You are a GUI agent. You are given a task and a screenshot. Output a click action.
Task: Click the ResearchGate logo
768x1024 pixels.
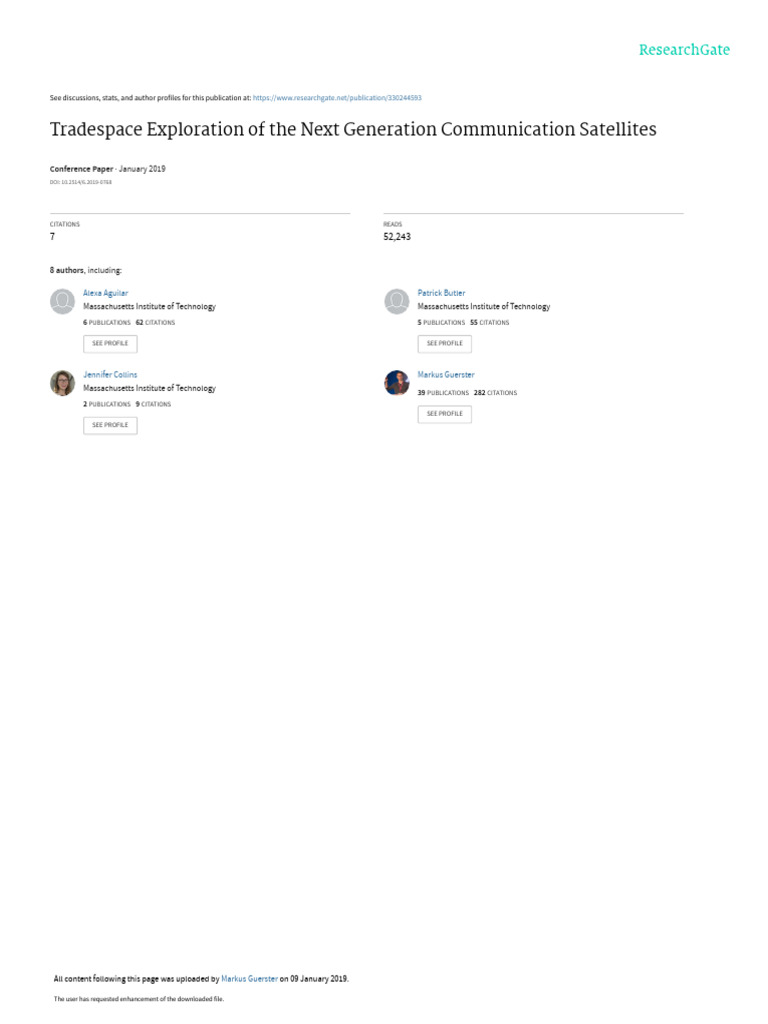click(684, 50)
